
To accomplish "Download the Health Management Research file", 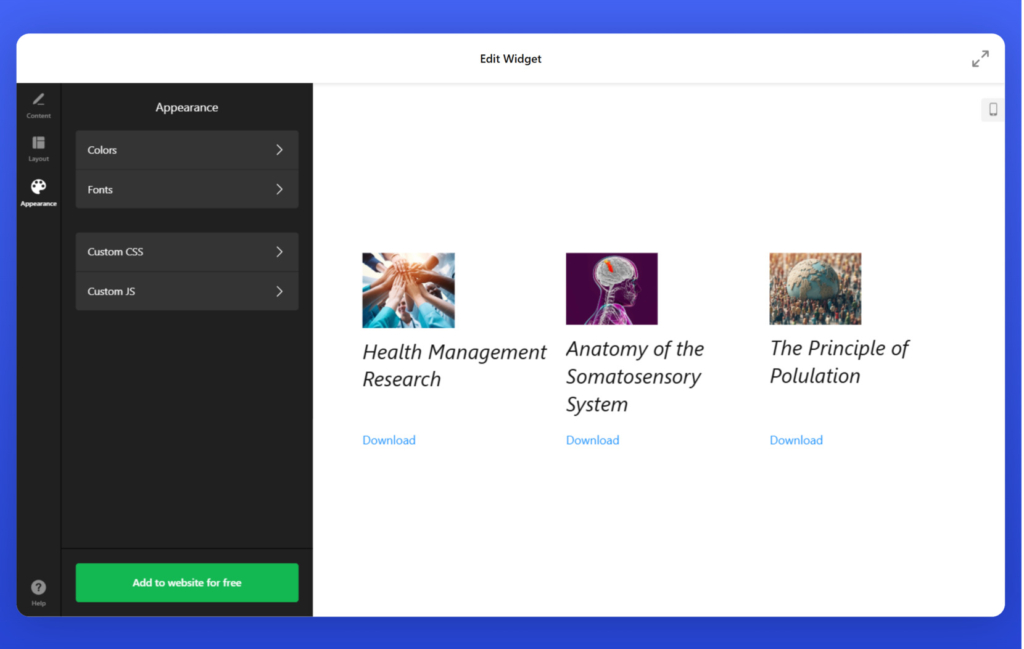I will [389, 440].
